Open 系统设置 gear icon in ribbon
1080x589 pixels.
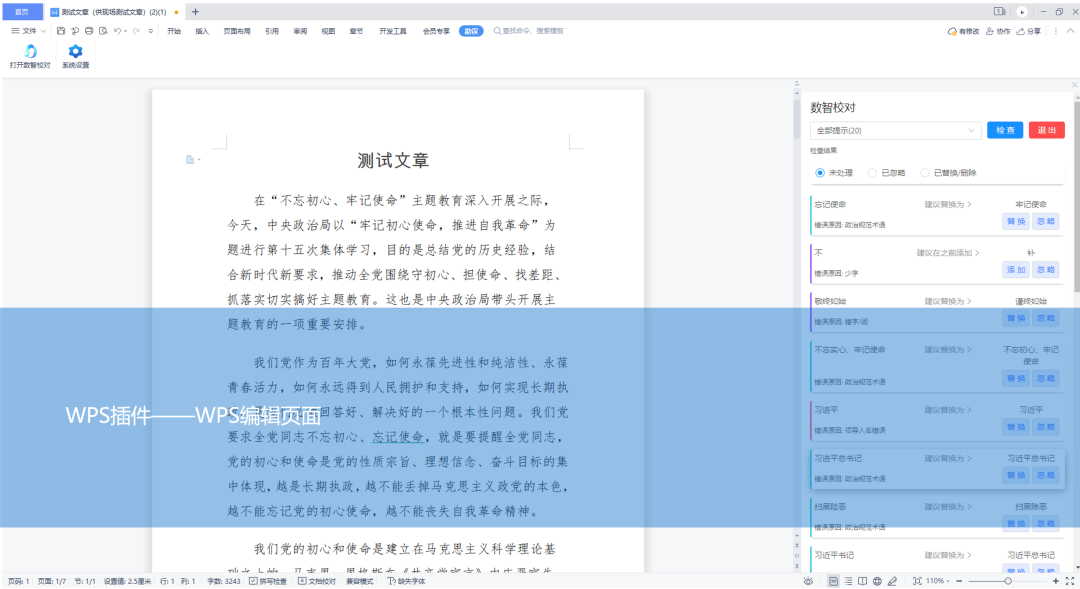tap(76, 56)
